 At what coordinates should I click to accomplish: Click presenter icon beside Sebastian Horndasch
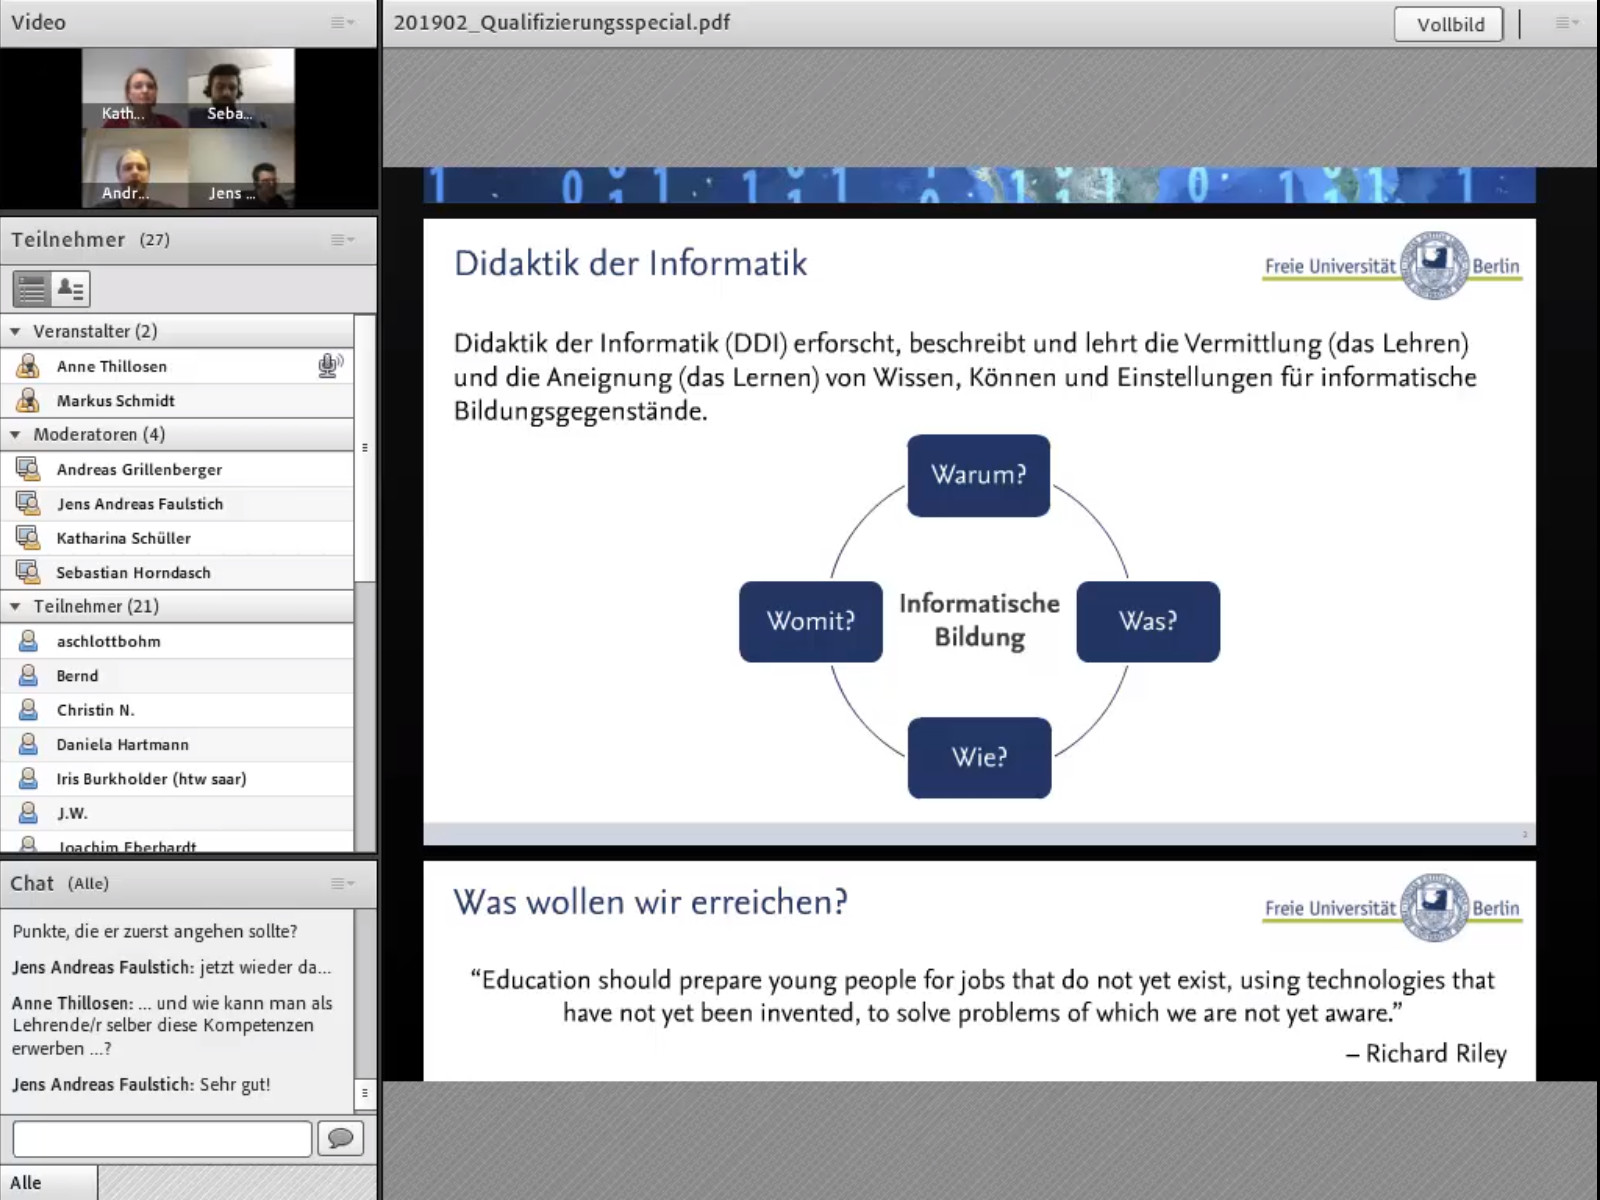click(x=28, y=572)
